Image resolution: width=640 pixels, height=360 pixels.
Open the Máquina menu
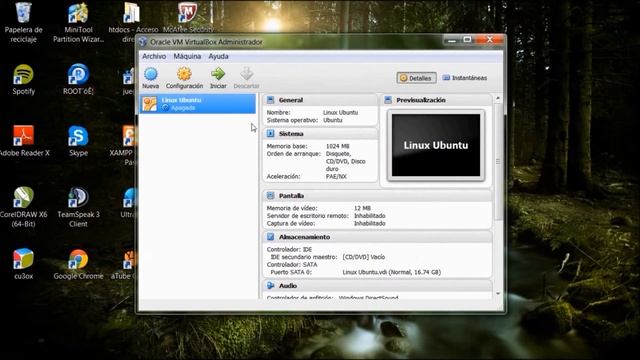[x=187, y=56]
